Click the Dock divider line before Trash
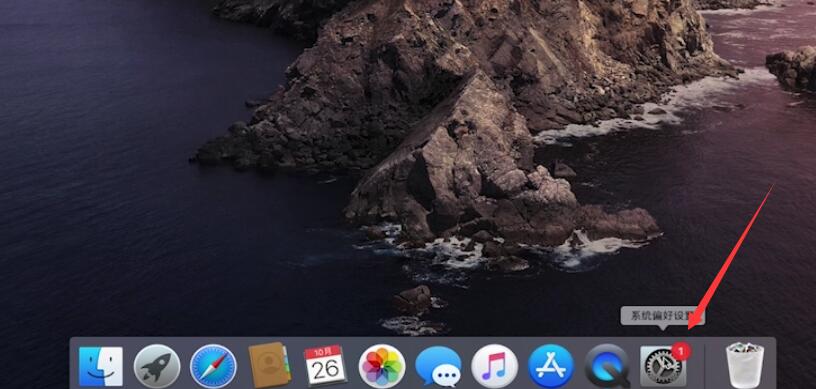The image size is (816, 389). click(x=705, y=366)
